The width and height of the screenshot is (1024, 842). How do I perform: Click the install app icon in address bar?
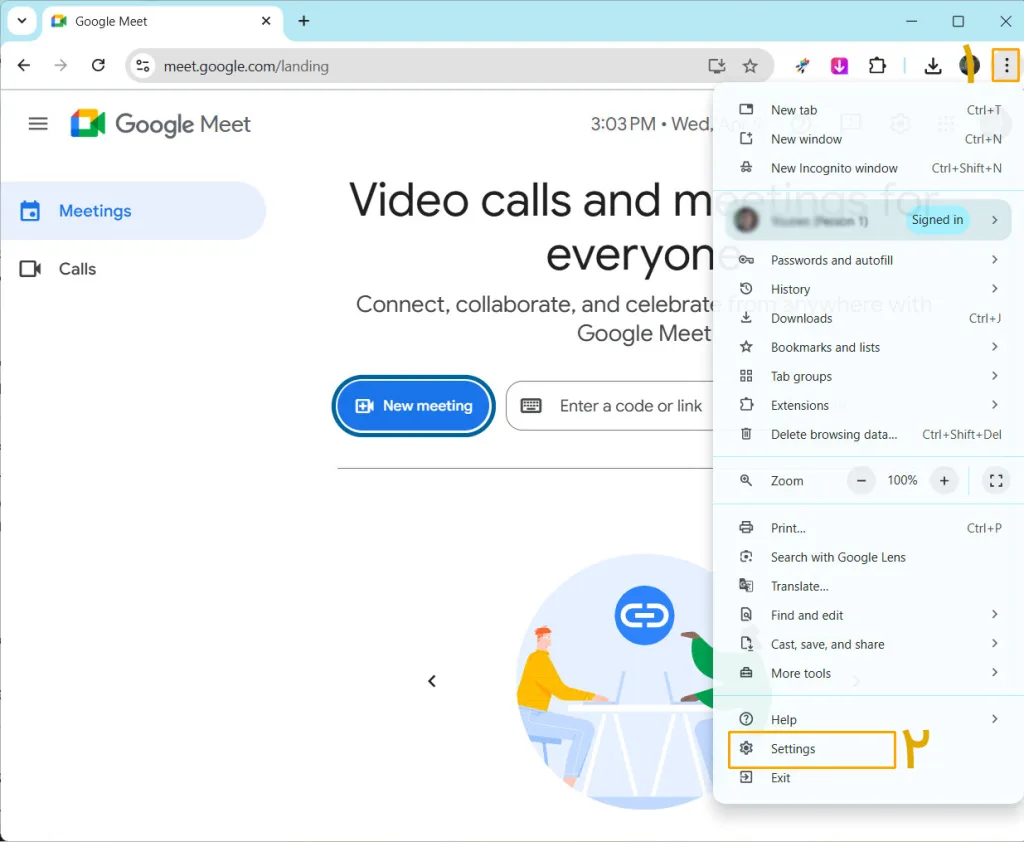tap(716, 66)
